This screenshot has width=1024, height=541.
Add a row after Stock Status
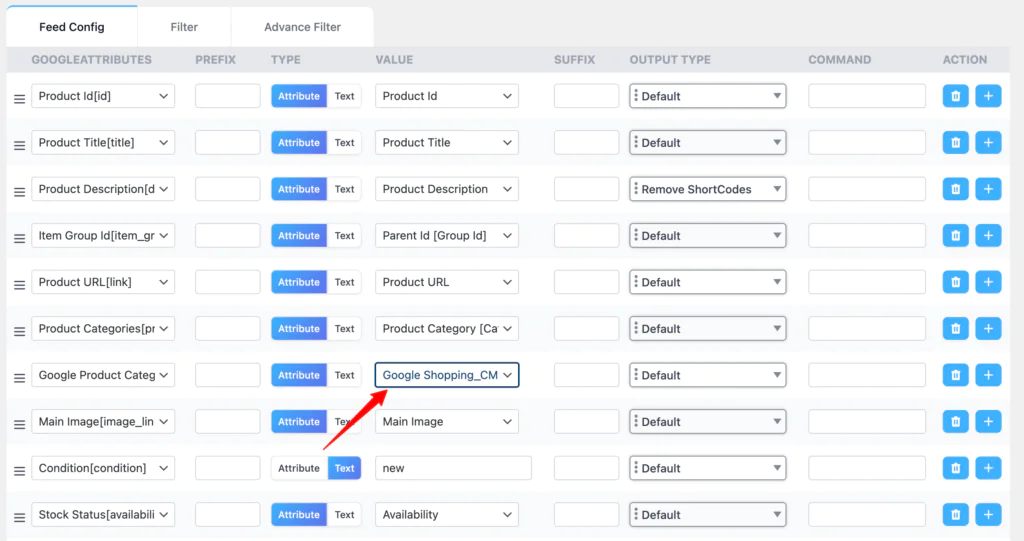click(988, 515)
